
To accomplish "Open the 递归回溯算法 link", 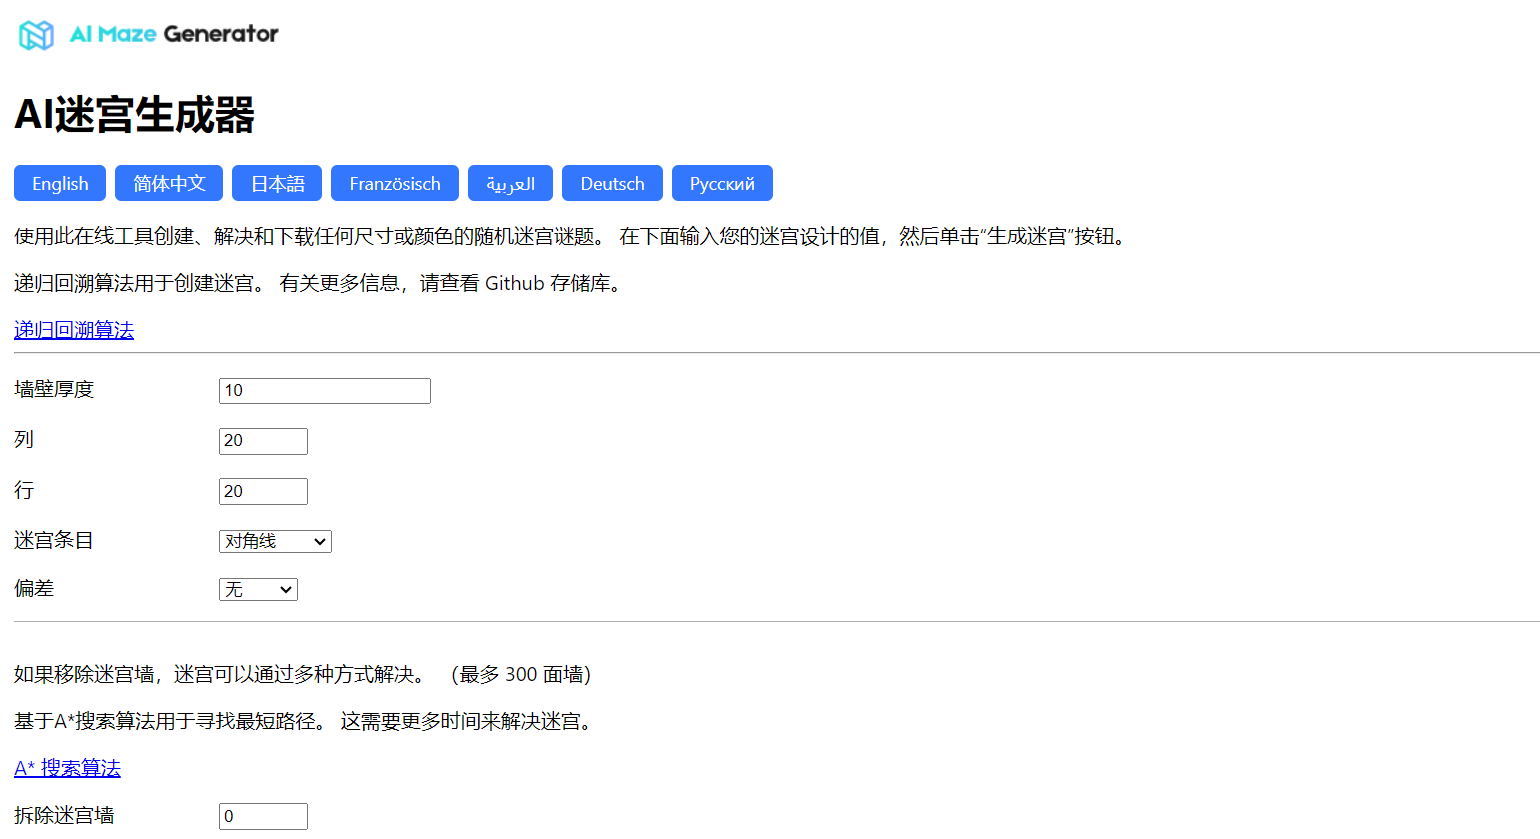I will (x=74, y=330).
